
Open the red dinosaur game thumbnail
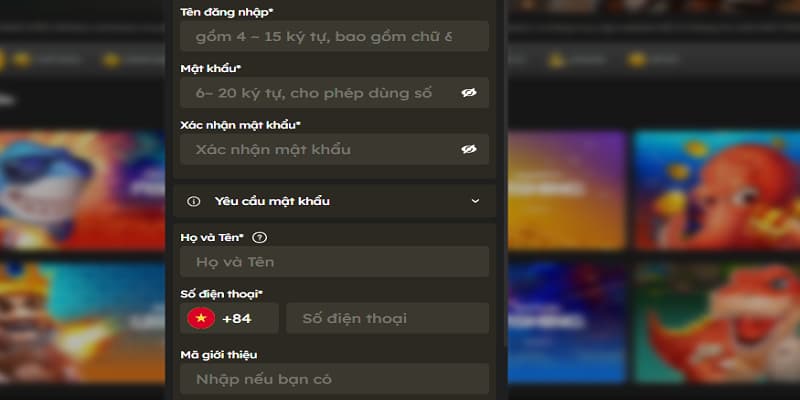(717, 322)
